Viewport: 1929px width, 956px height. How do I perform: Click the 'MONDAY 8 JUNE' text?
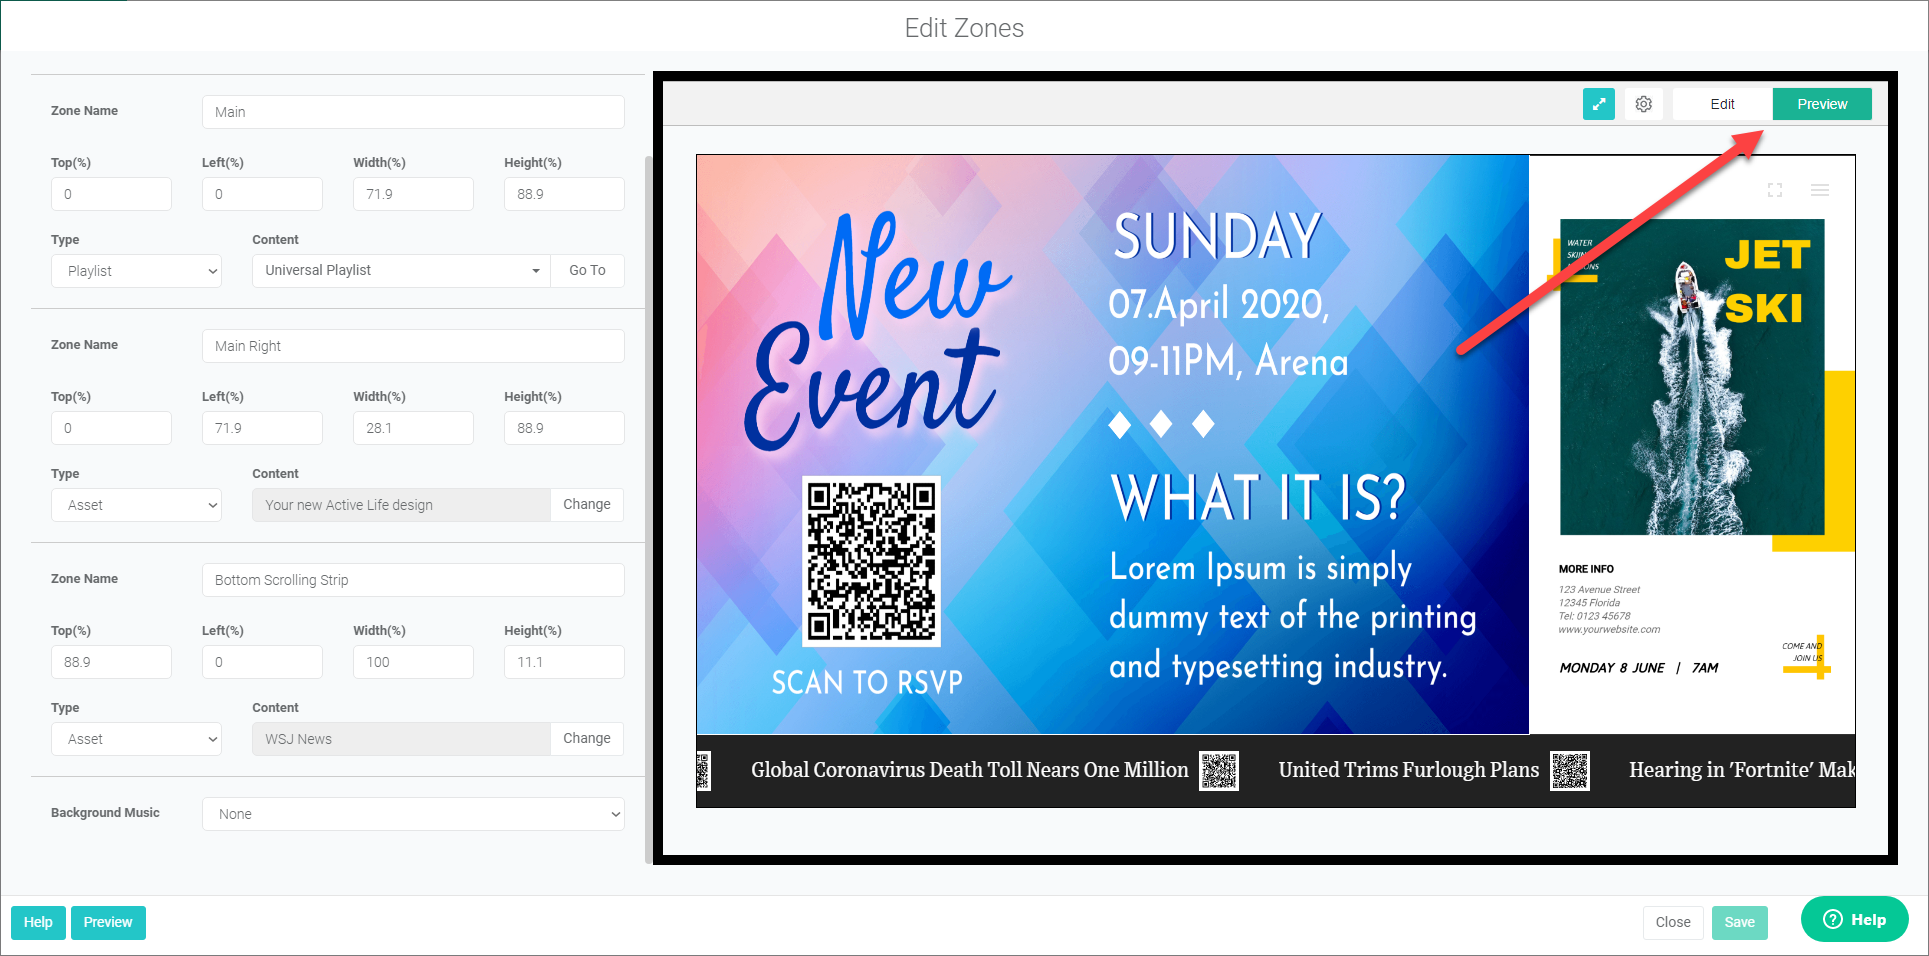coord(1611,668)
